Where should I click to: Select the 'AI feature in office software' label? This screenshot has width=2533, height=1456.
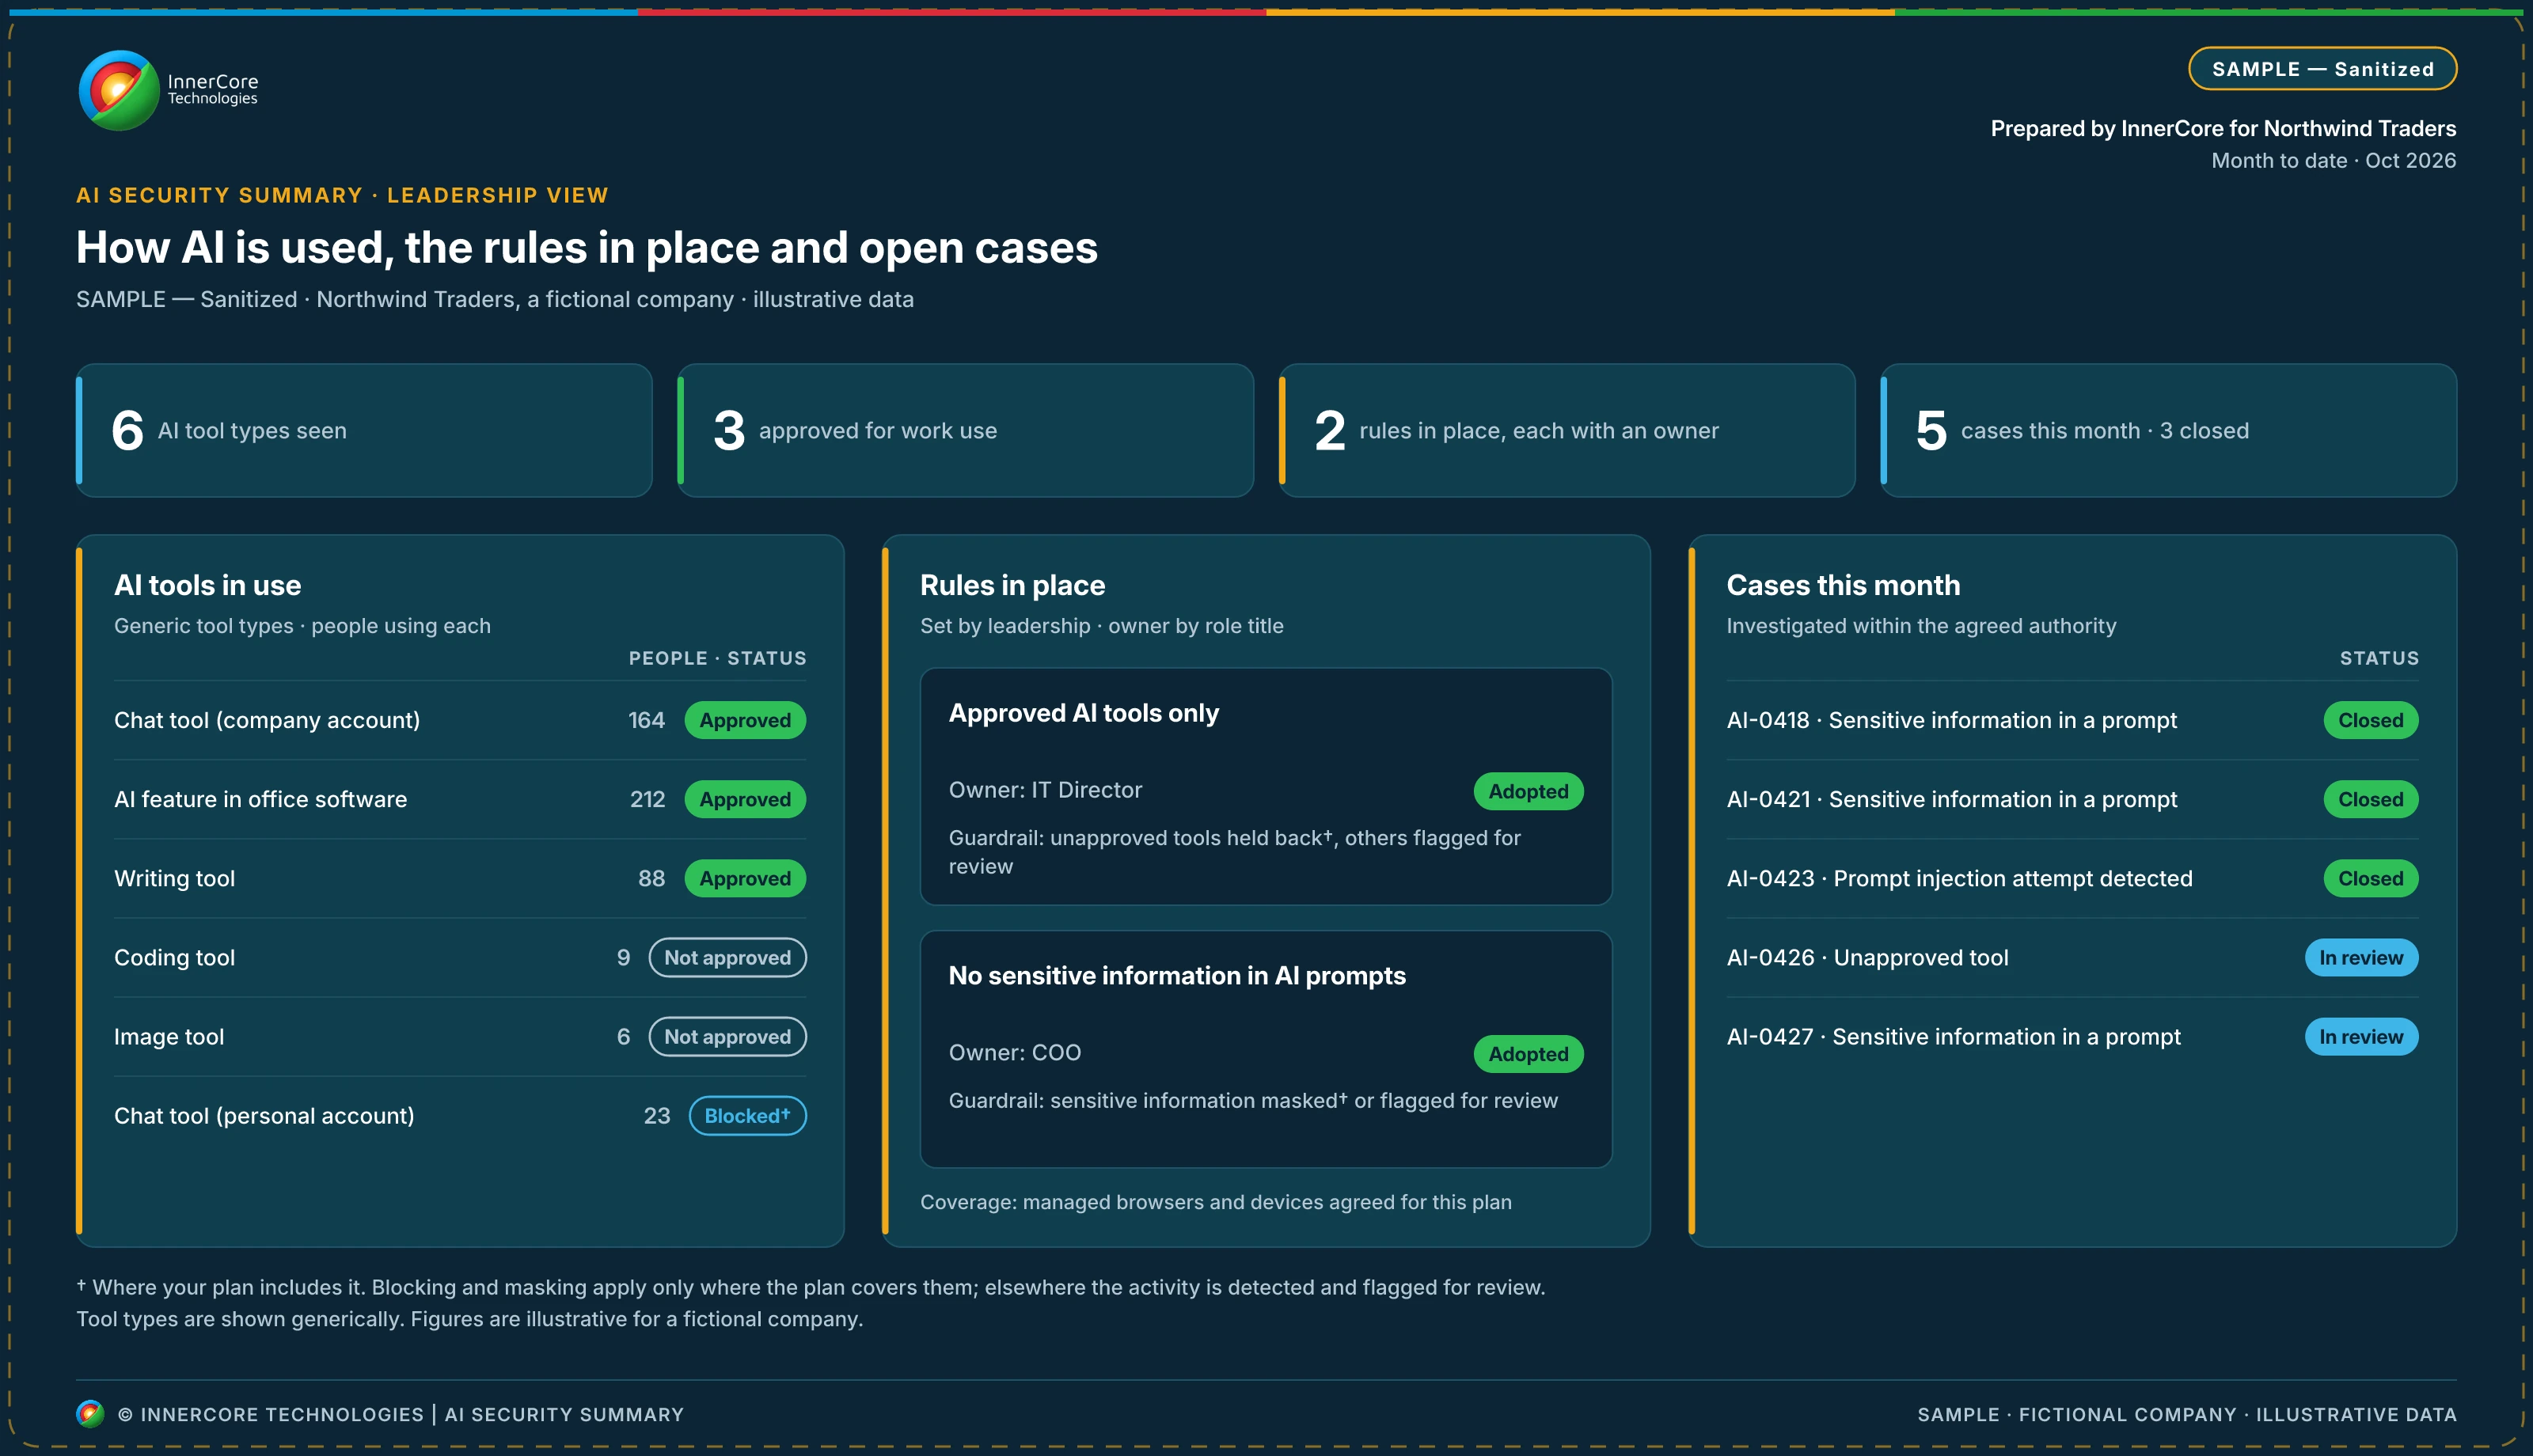coord(261,799)
